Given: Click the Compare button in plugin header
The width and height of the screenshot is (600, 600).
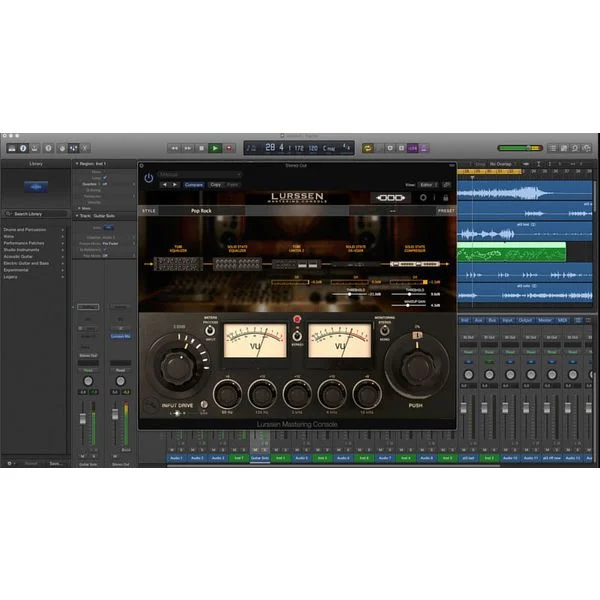Looking at the screenshot, I should (x=194, y=185).
